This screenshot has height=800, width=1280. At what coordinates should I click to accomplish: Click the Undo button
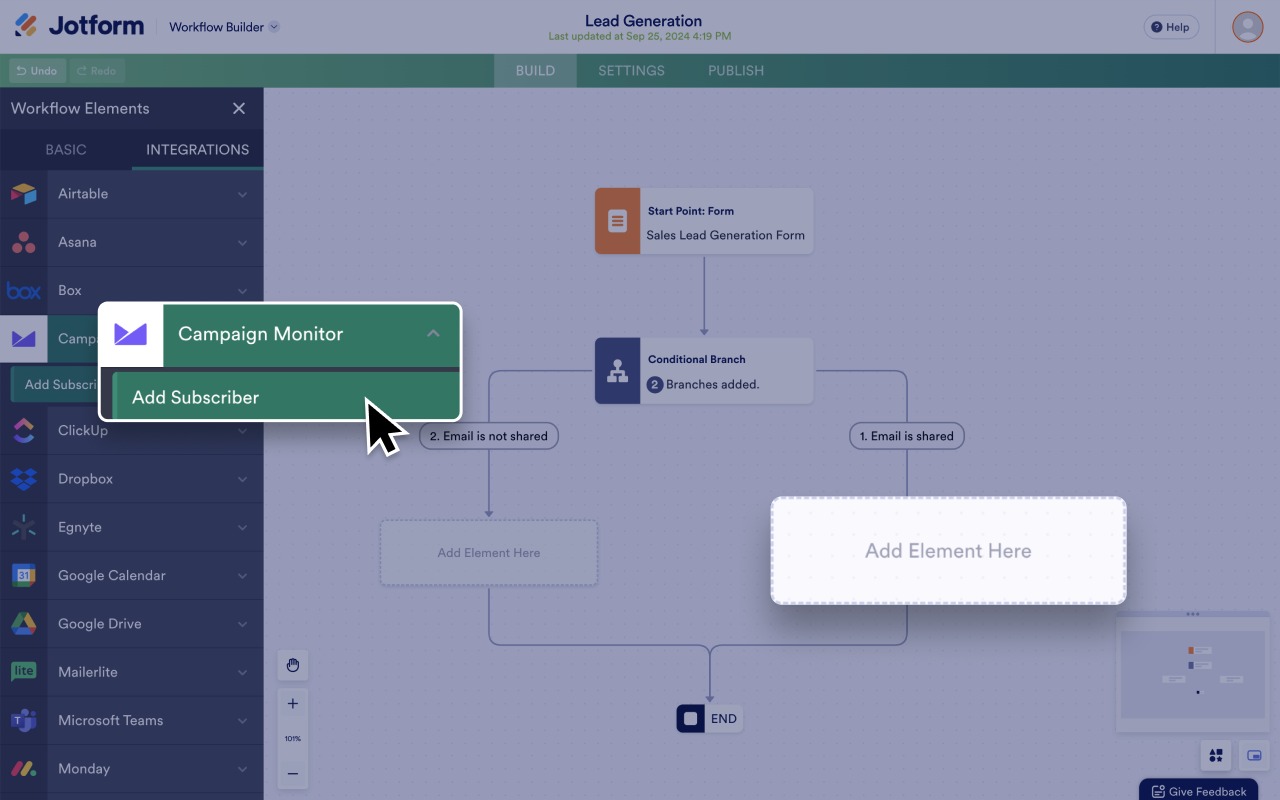[x=37, y=71]
